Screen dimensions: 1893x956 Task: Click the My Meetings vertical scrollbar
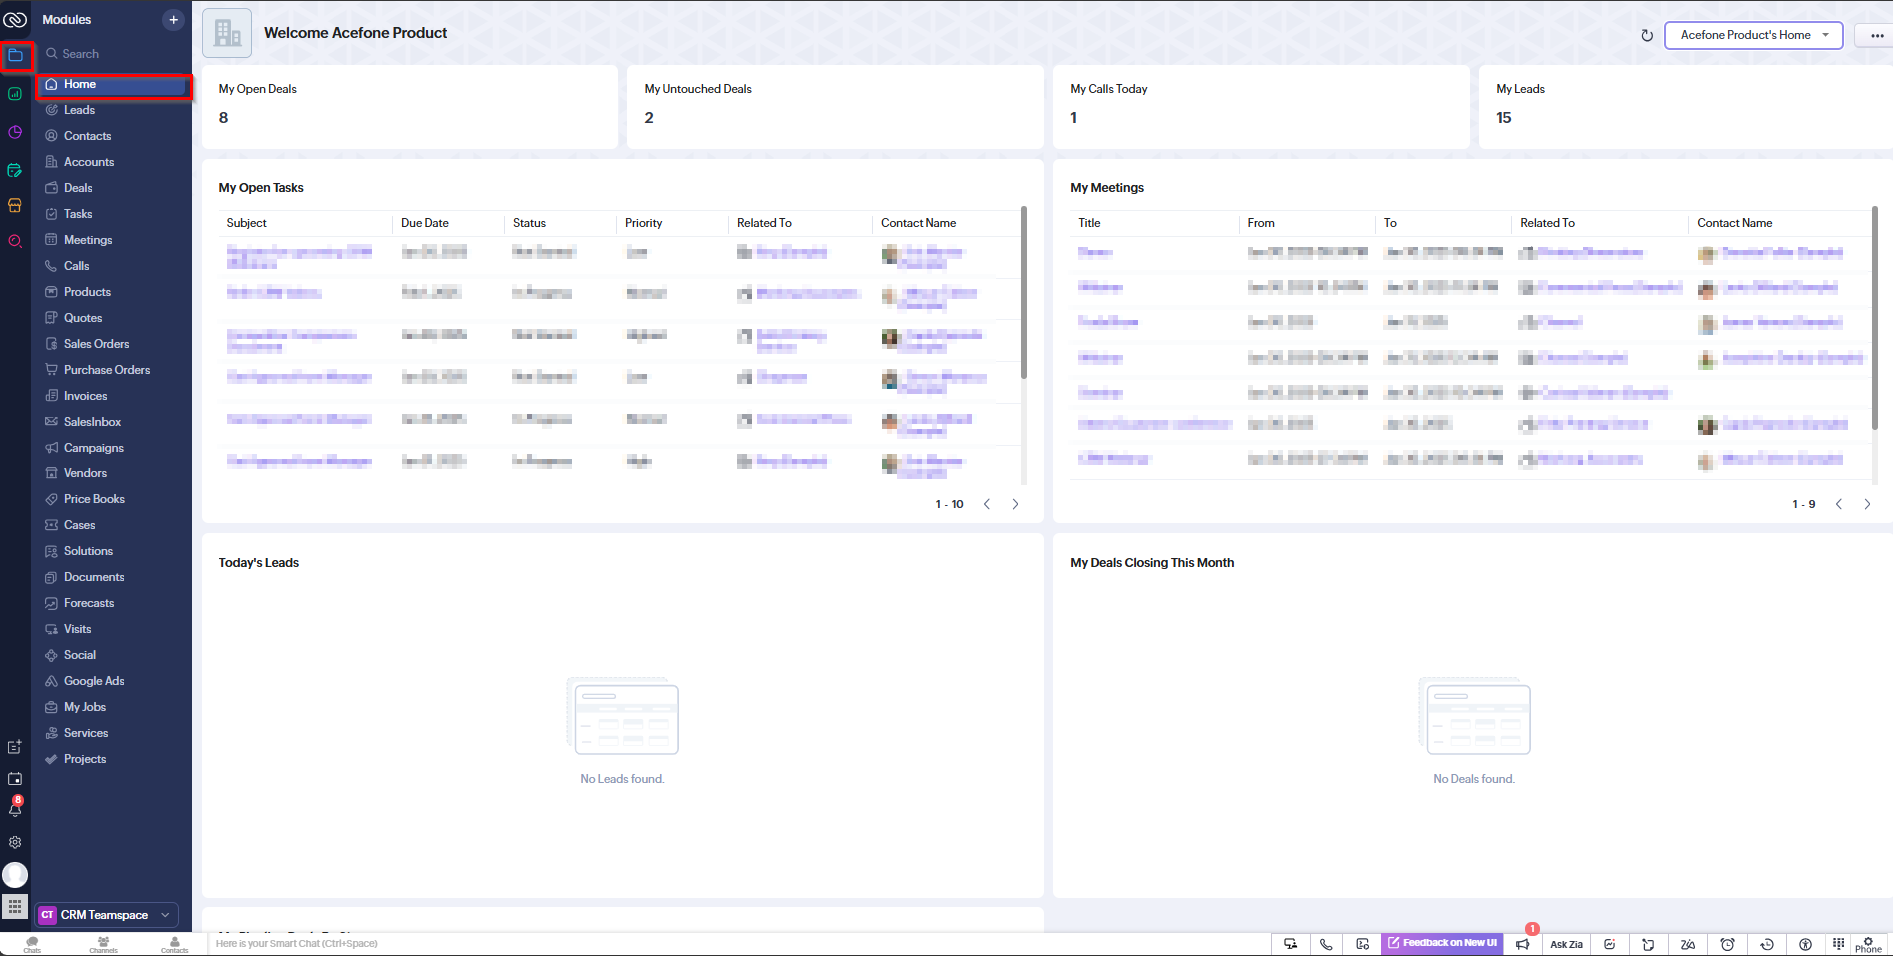1875,319
